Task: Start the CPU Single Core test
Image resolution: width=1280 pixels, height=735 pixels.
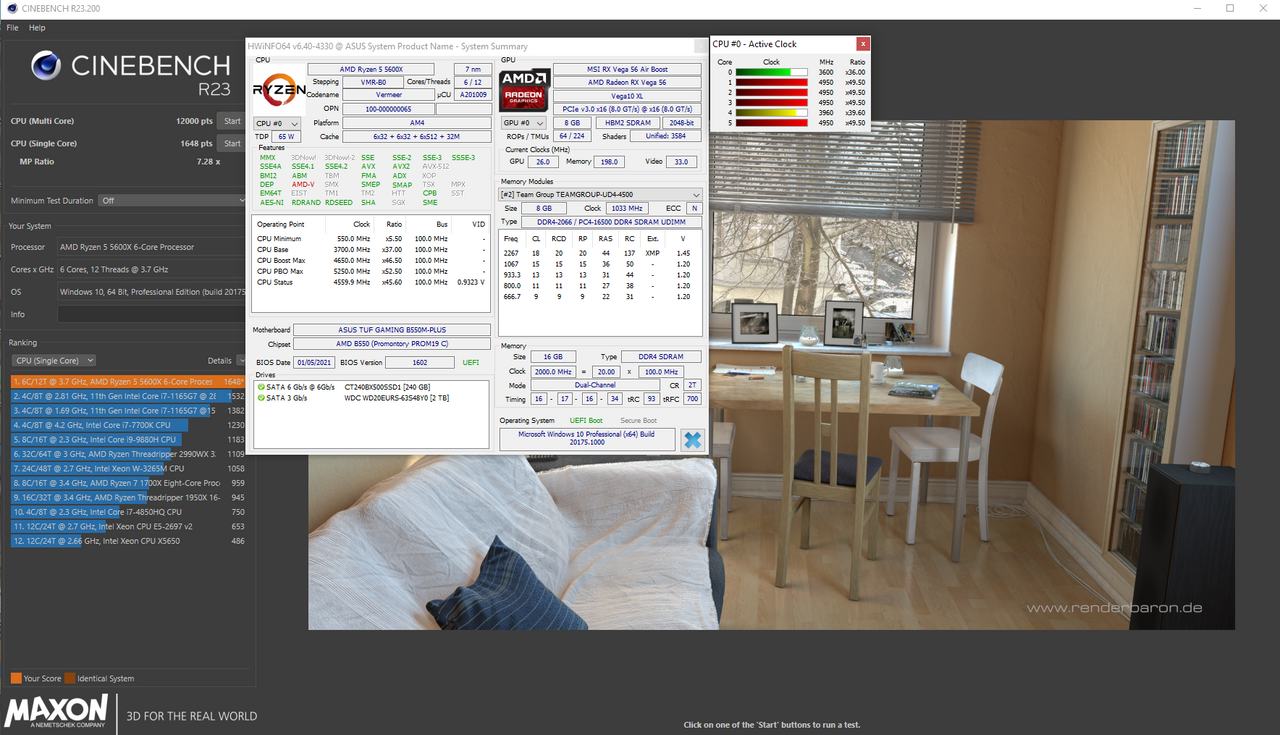Action: tap(232, 143)
